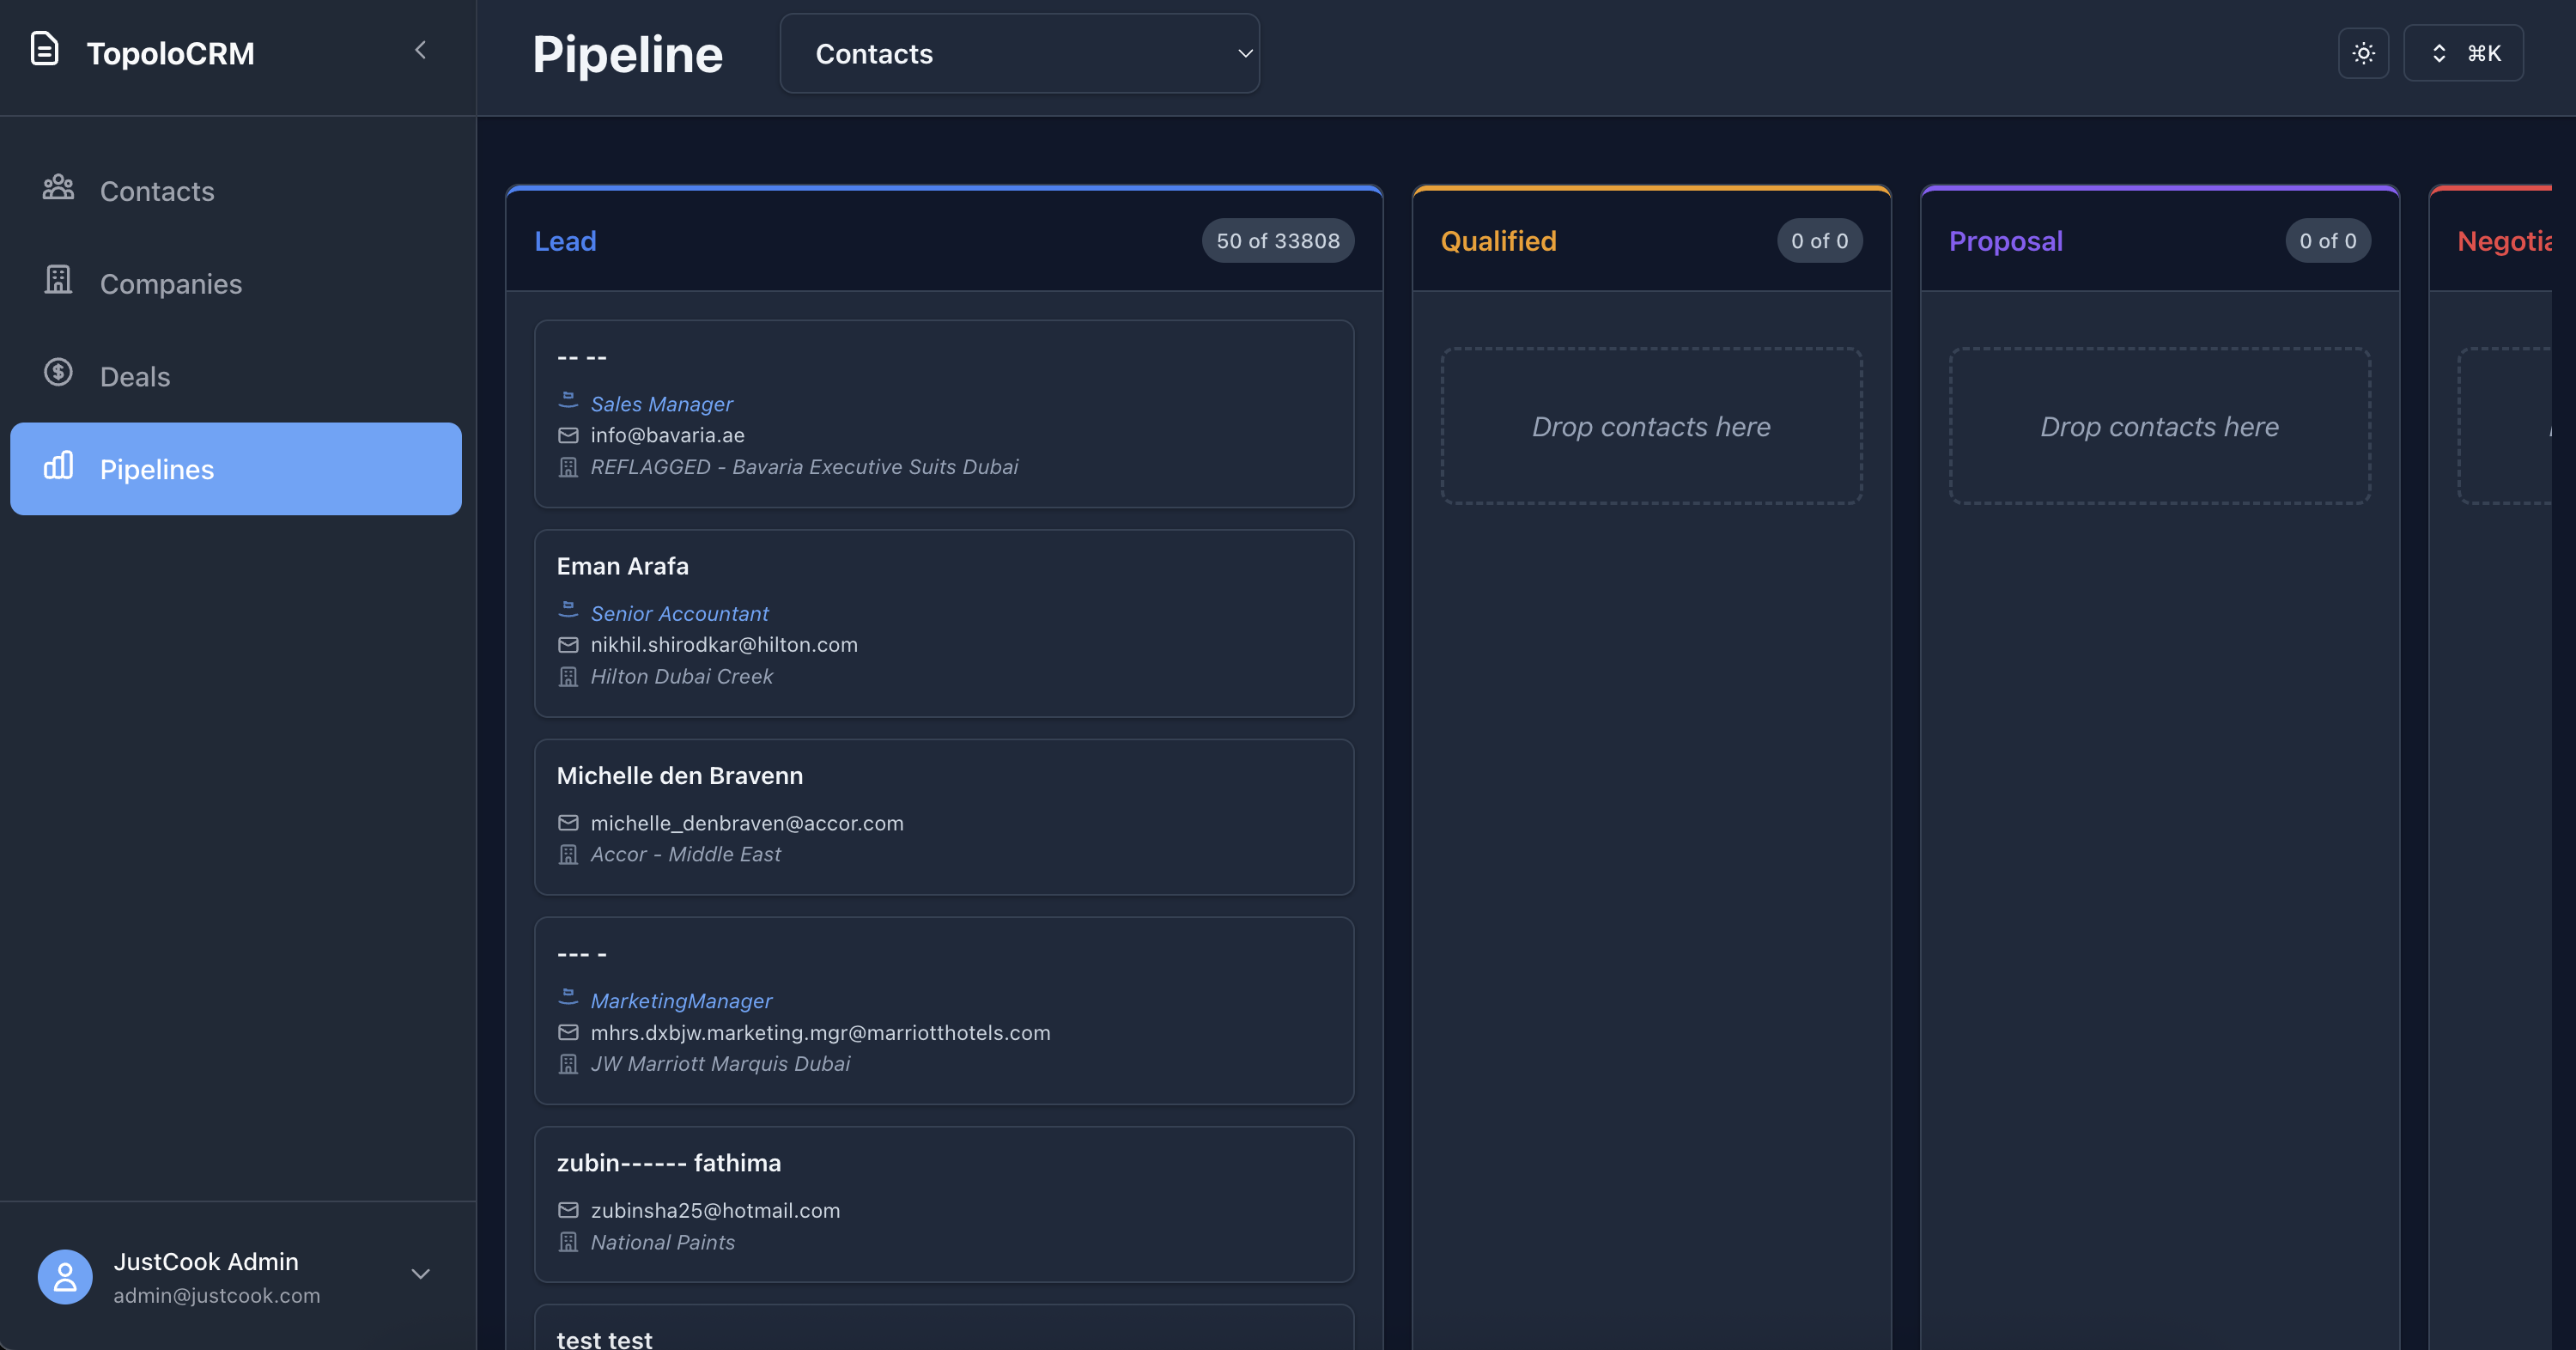Click the blue Lead stage color bar
This screenshot has height=1350, width=2576.
click(943, 188)
